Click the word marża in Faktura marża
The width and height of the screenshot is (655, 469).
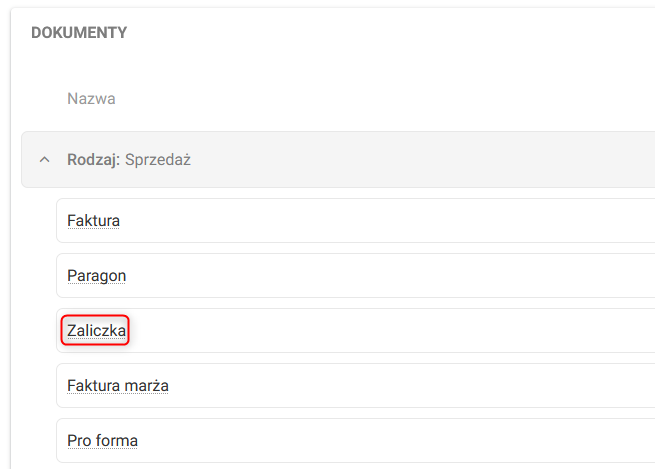(146, 385)
